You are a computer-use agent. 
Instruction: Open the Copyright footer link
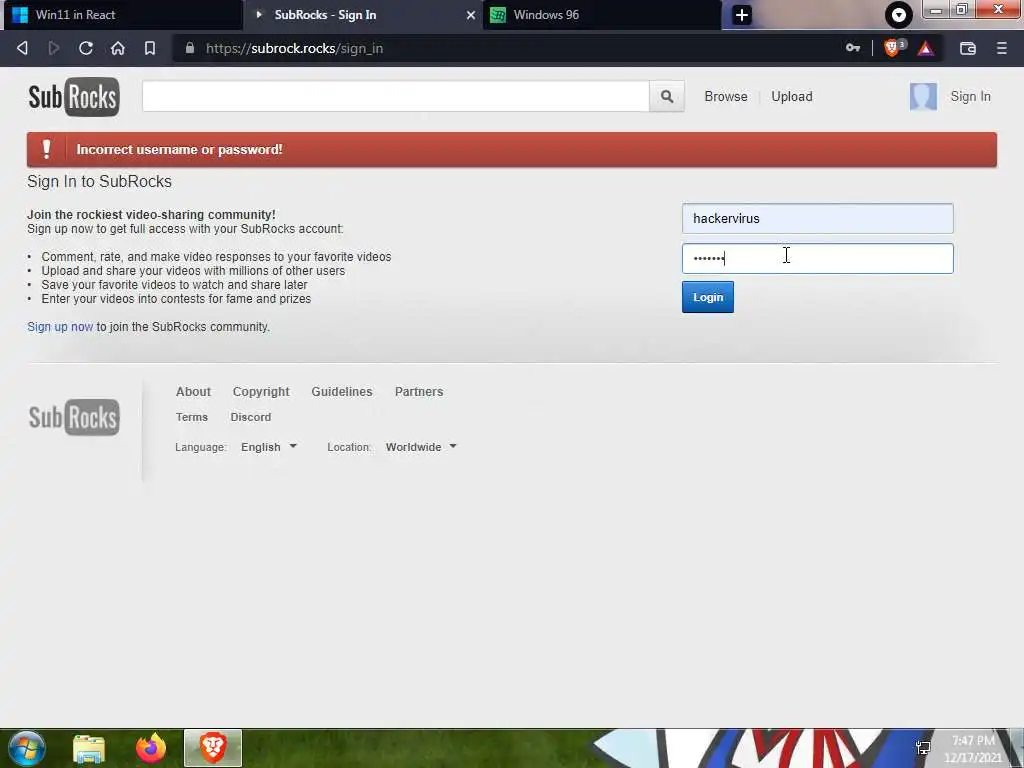tap(261, 392)
